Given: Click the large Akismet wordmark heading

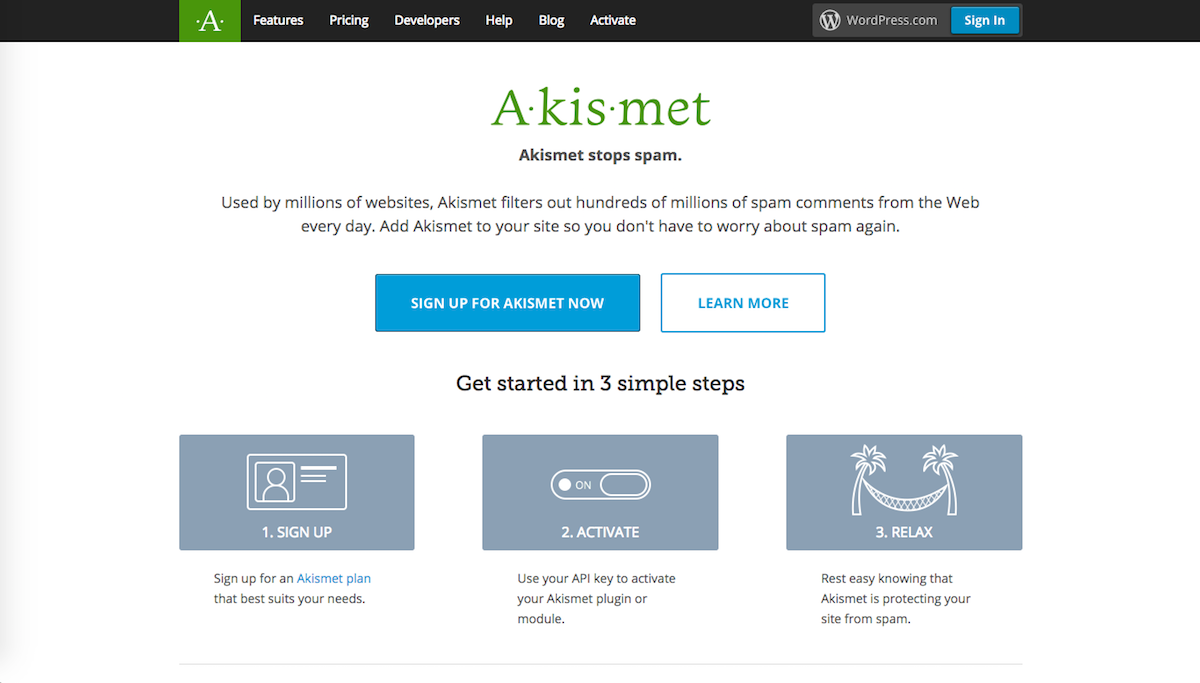Looking at the screenshot, I should pyautogui.click(x=601, y=108).
